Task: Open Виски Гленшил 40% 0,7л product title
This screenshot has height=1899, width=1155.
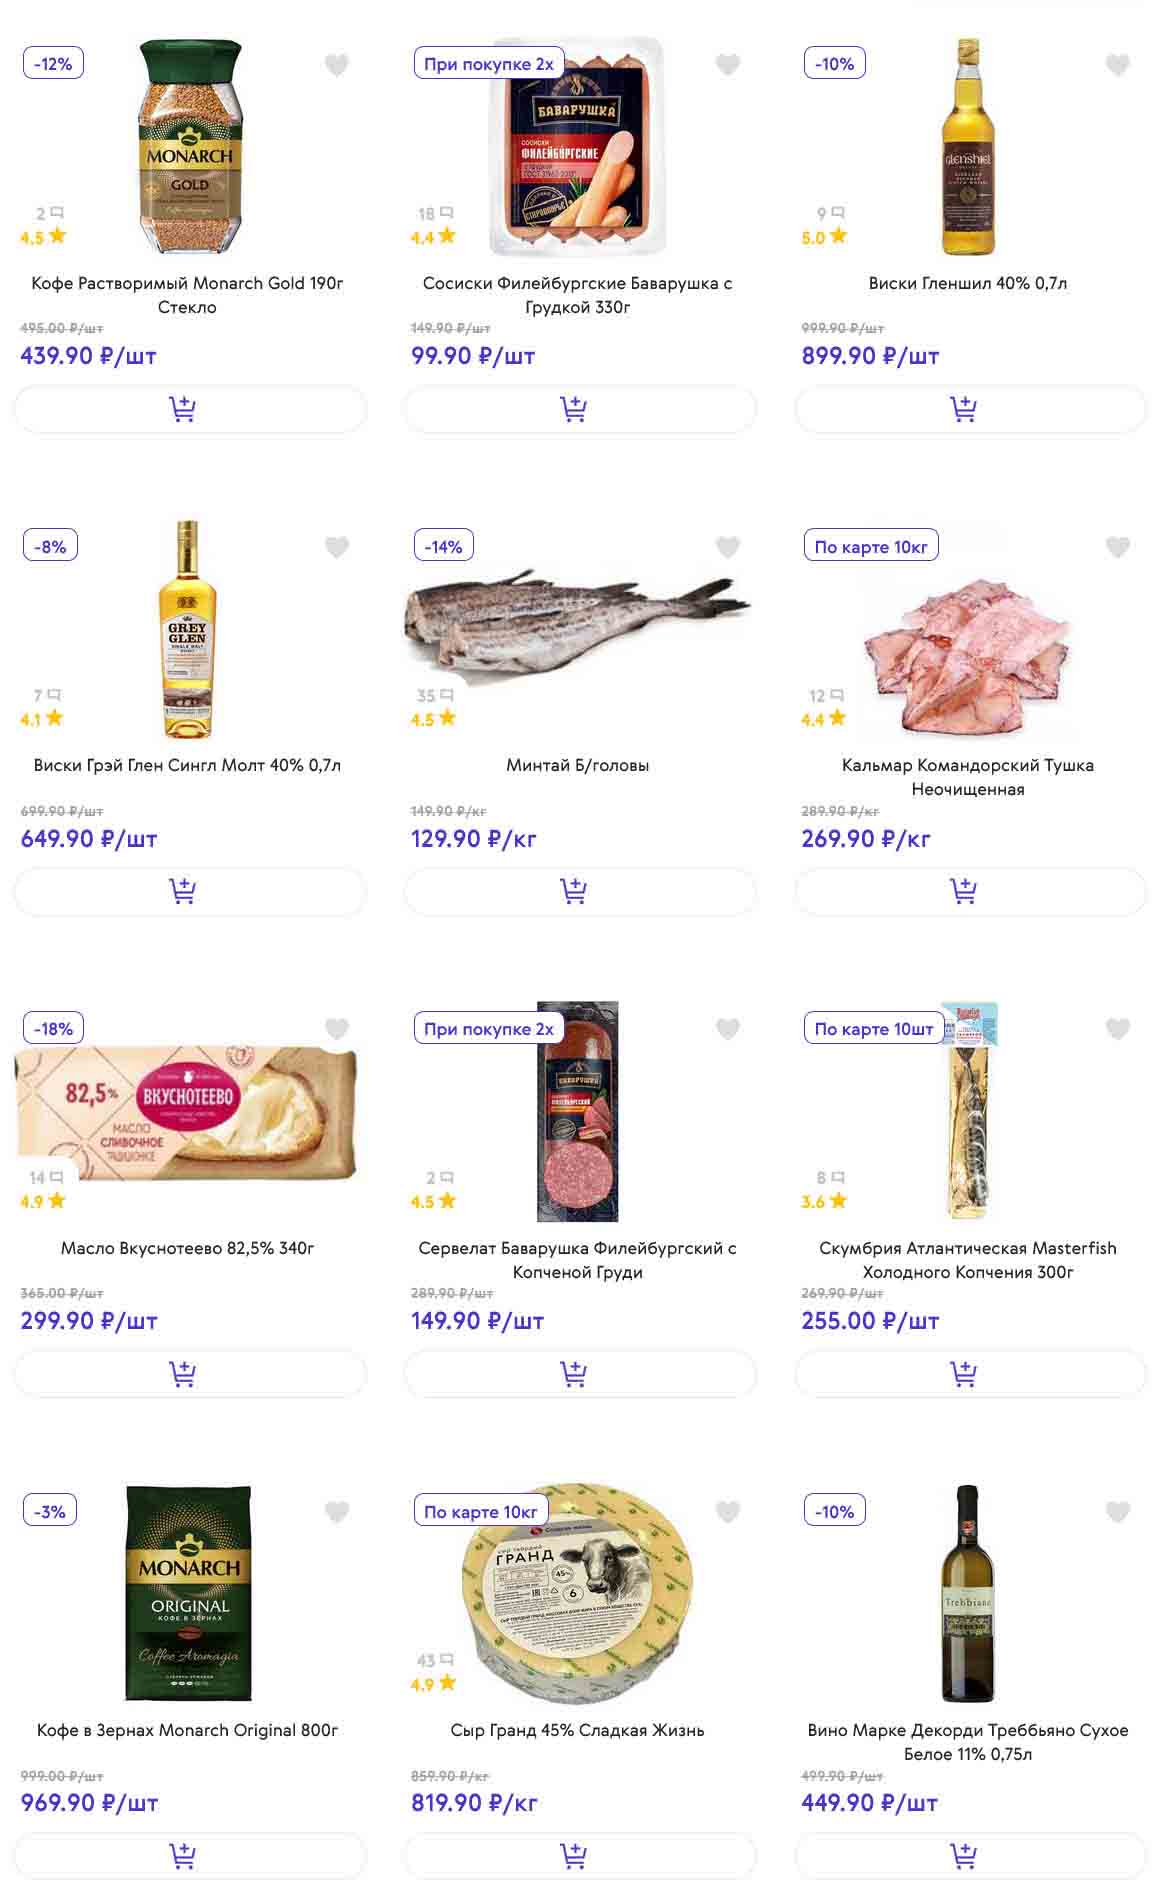Action: pyautogui.click(x=967, y=283)
